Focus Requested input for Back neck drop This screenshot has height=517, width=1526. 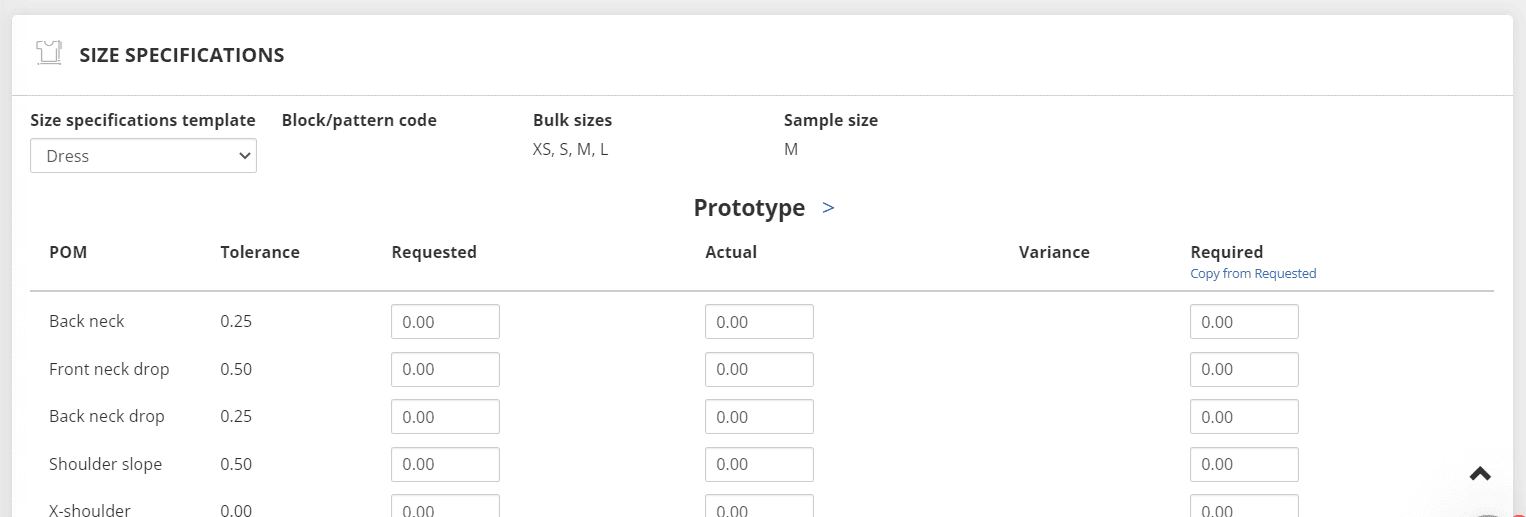[445, 417]
